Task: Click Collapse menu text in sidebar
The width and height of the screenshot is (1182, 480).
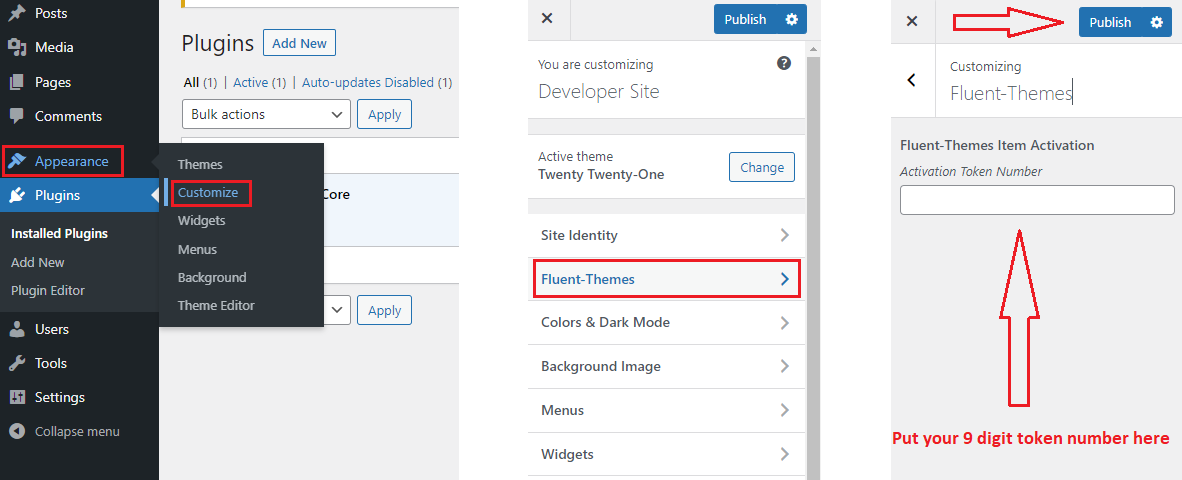Action: 77,432
